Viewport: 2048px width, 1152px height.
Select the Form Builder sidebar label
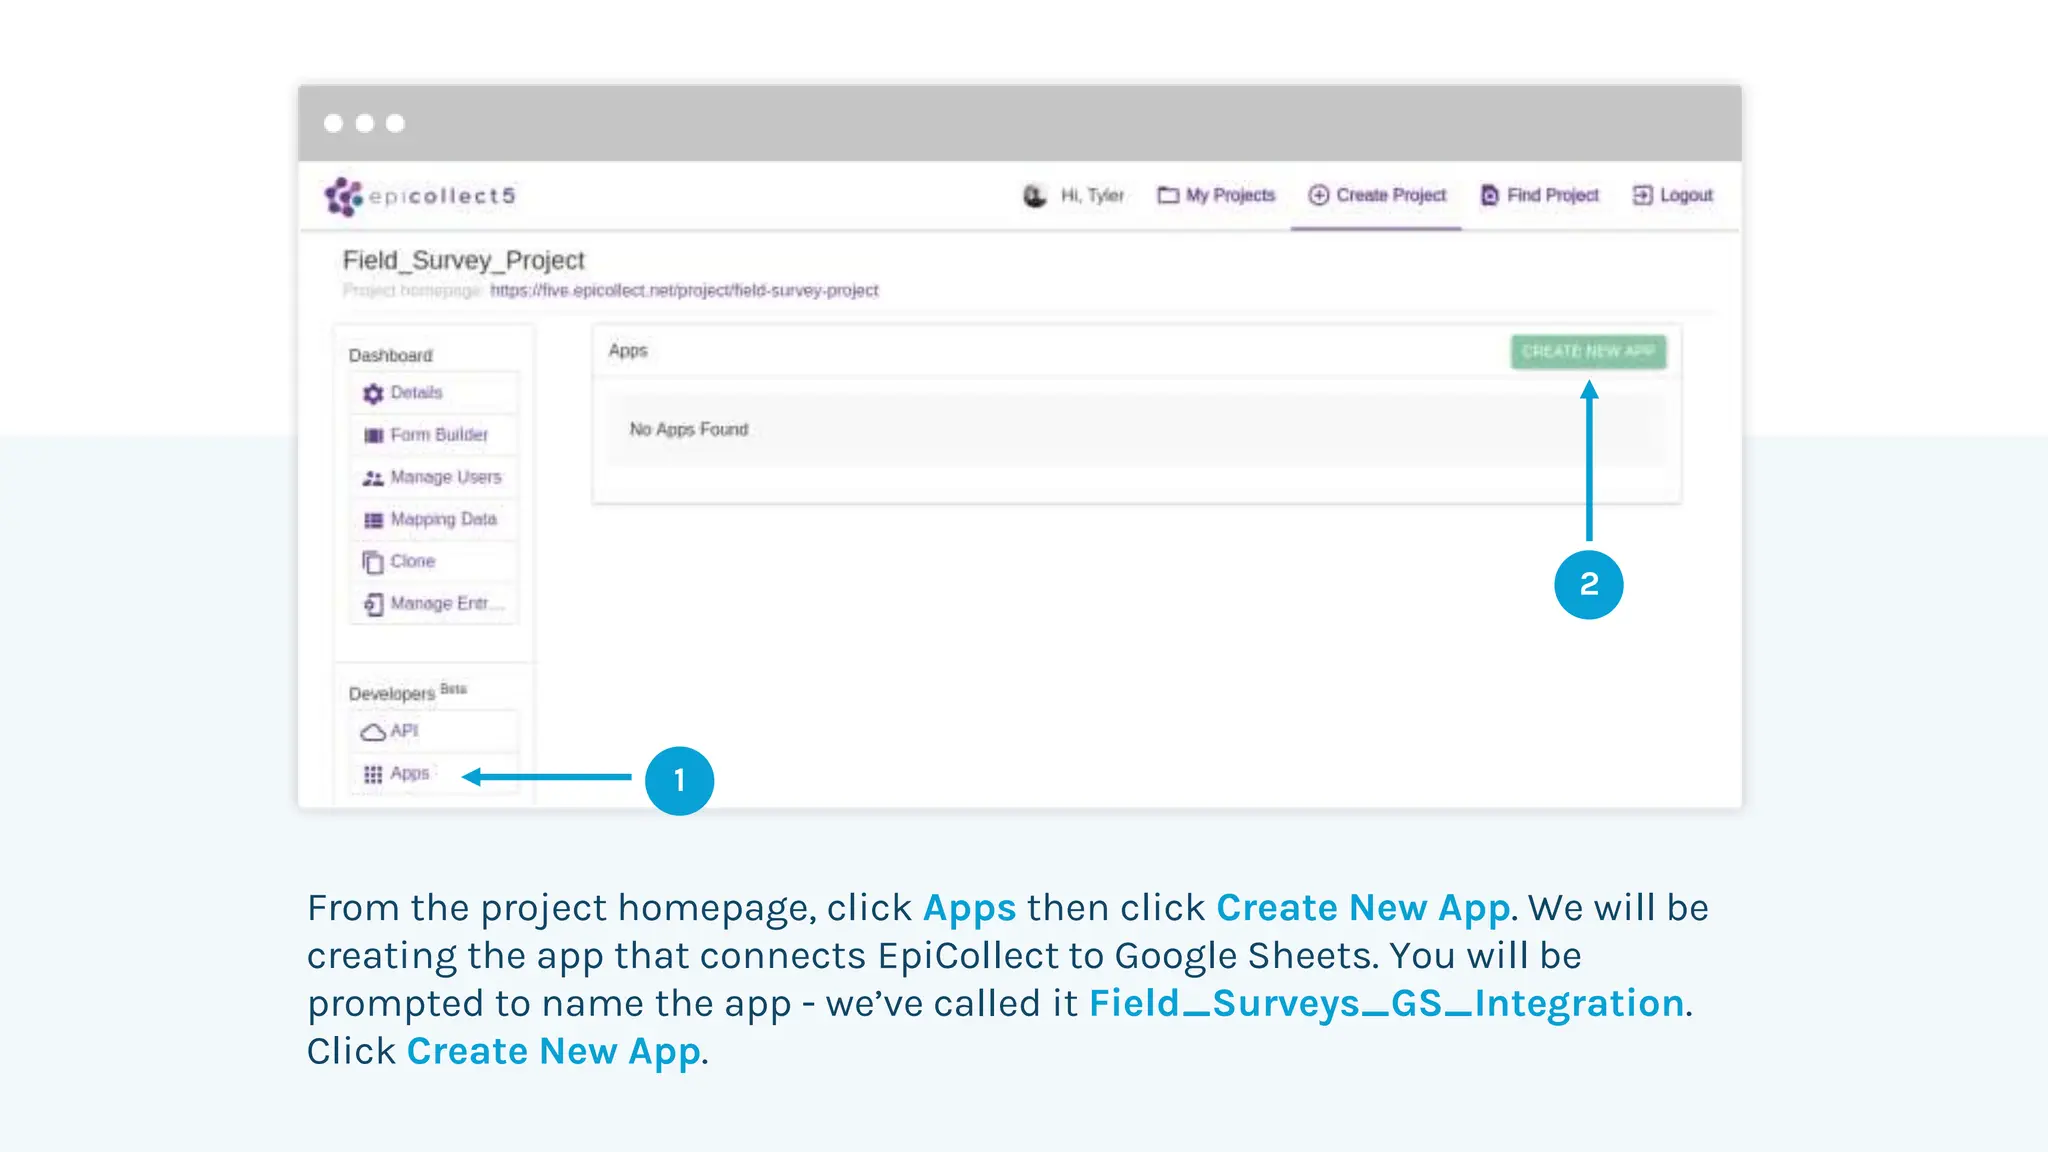pyautogui.click(x=439, y=435)
